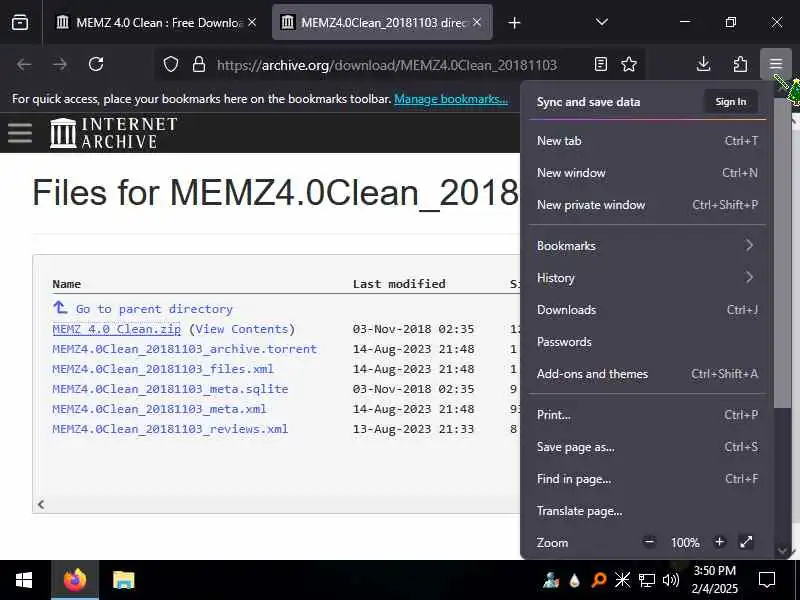The width and height of the screenshot is (800, 600).
Task: Click the Sign In button
Action: coord(731,102)
